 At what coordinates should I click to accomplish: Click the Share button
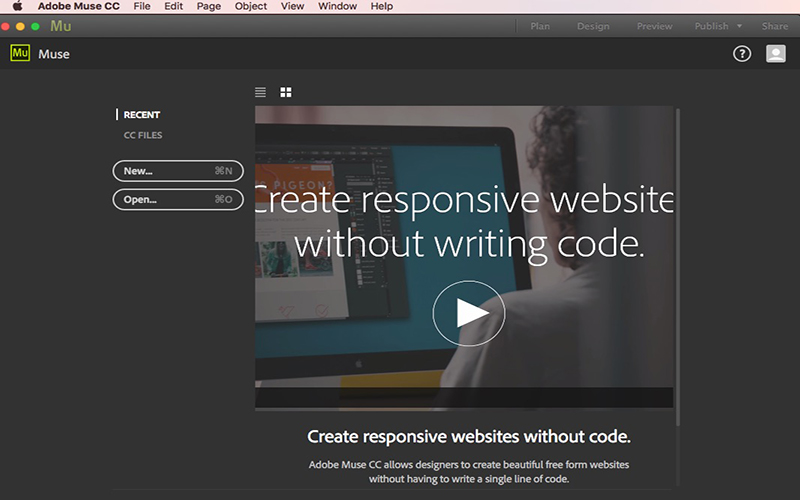pos(774,26)
